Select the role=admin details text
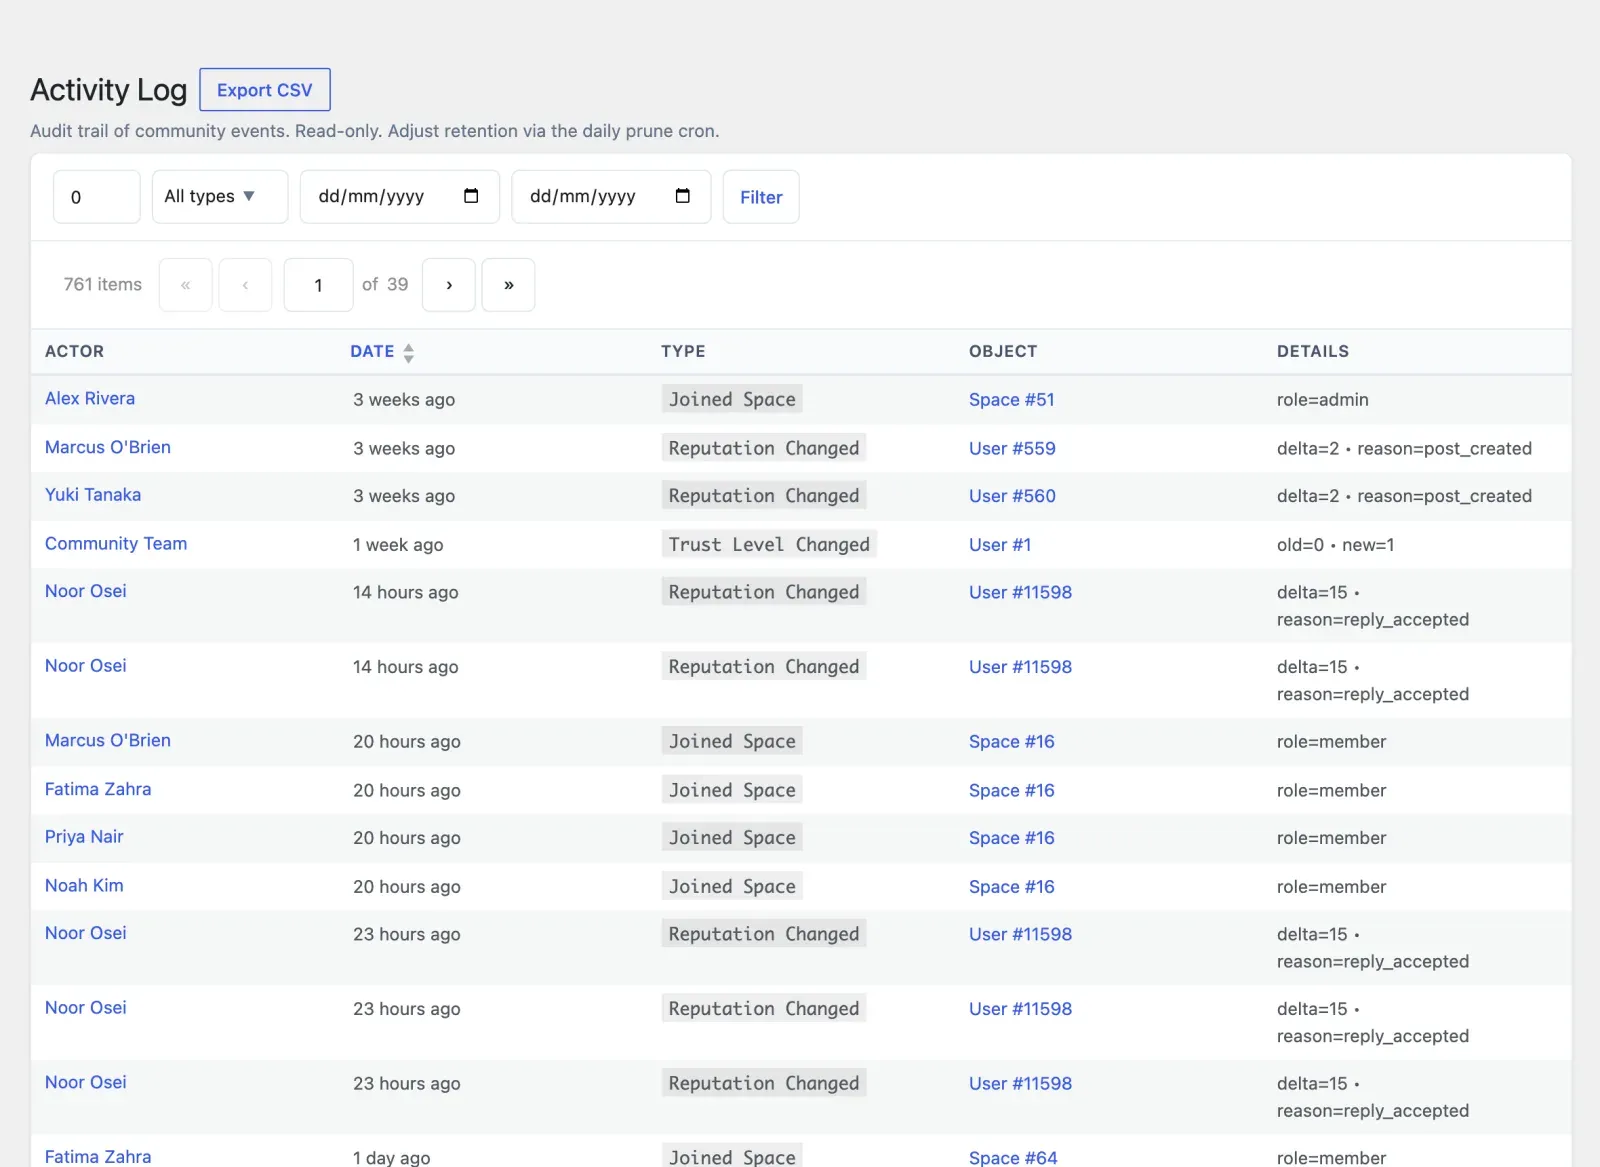The height and width of the screenshot is (1167, 1600). (x=1322, y=399)
